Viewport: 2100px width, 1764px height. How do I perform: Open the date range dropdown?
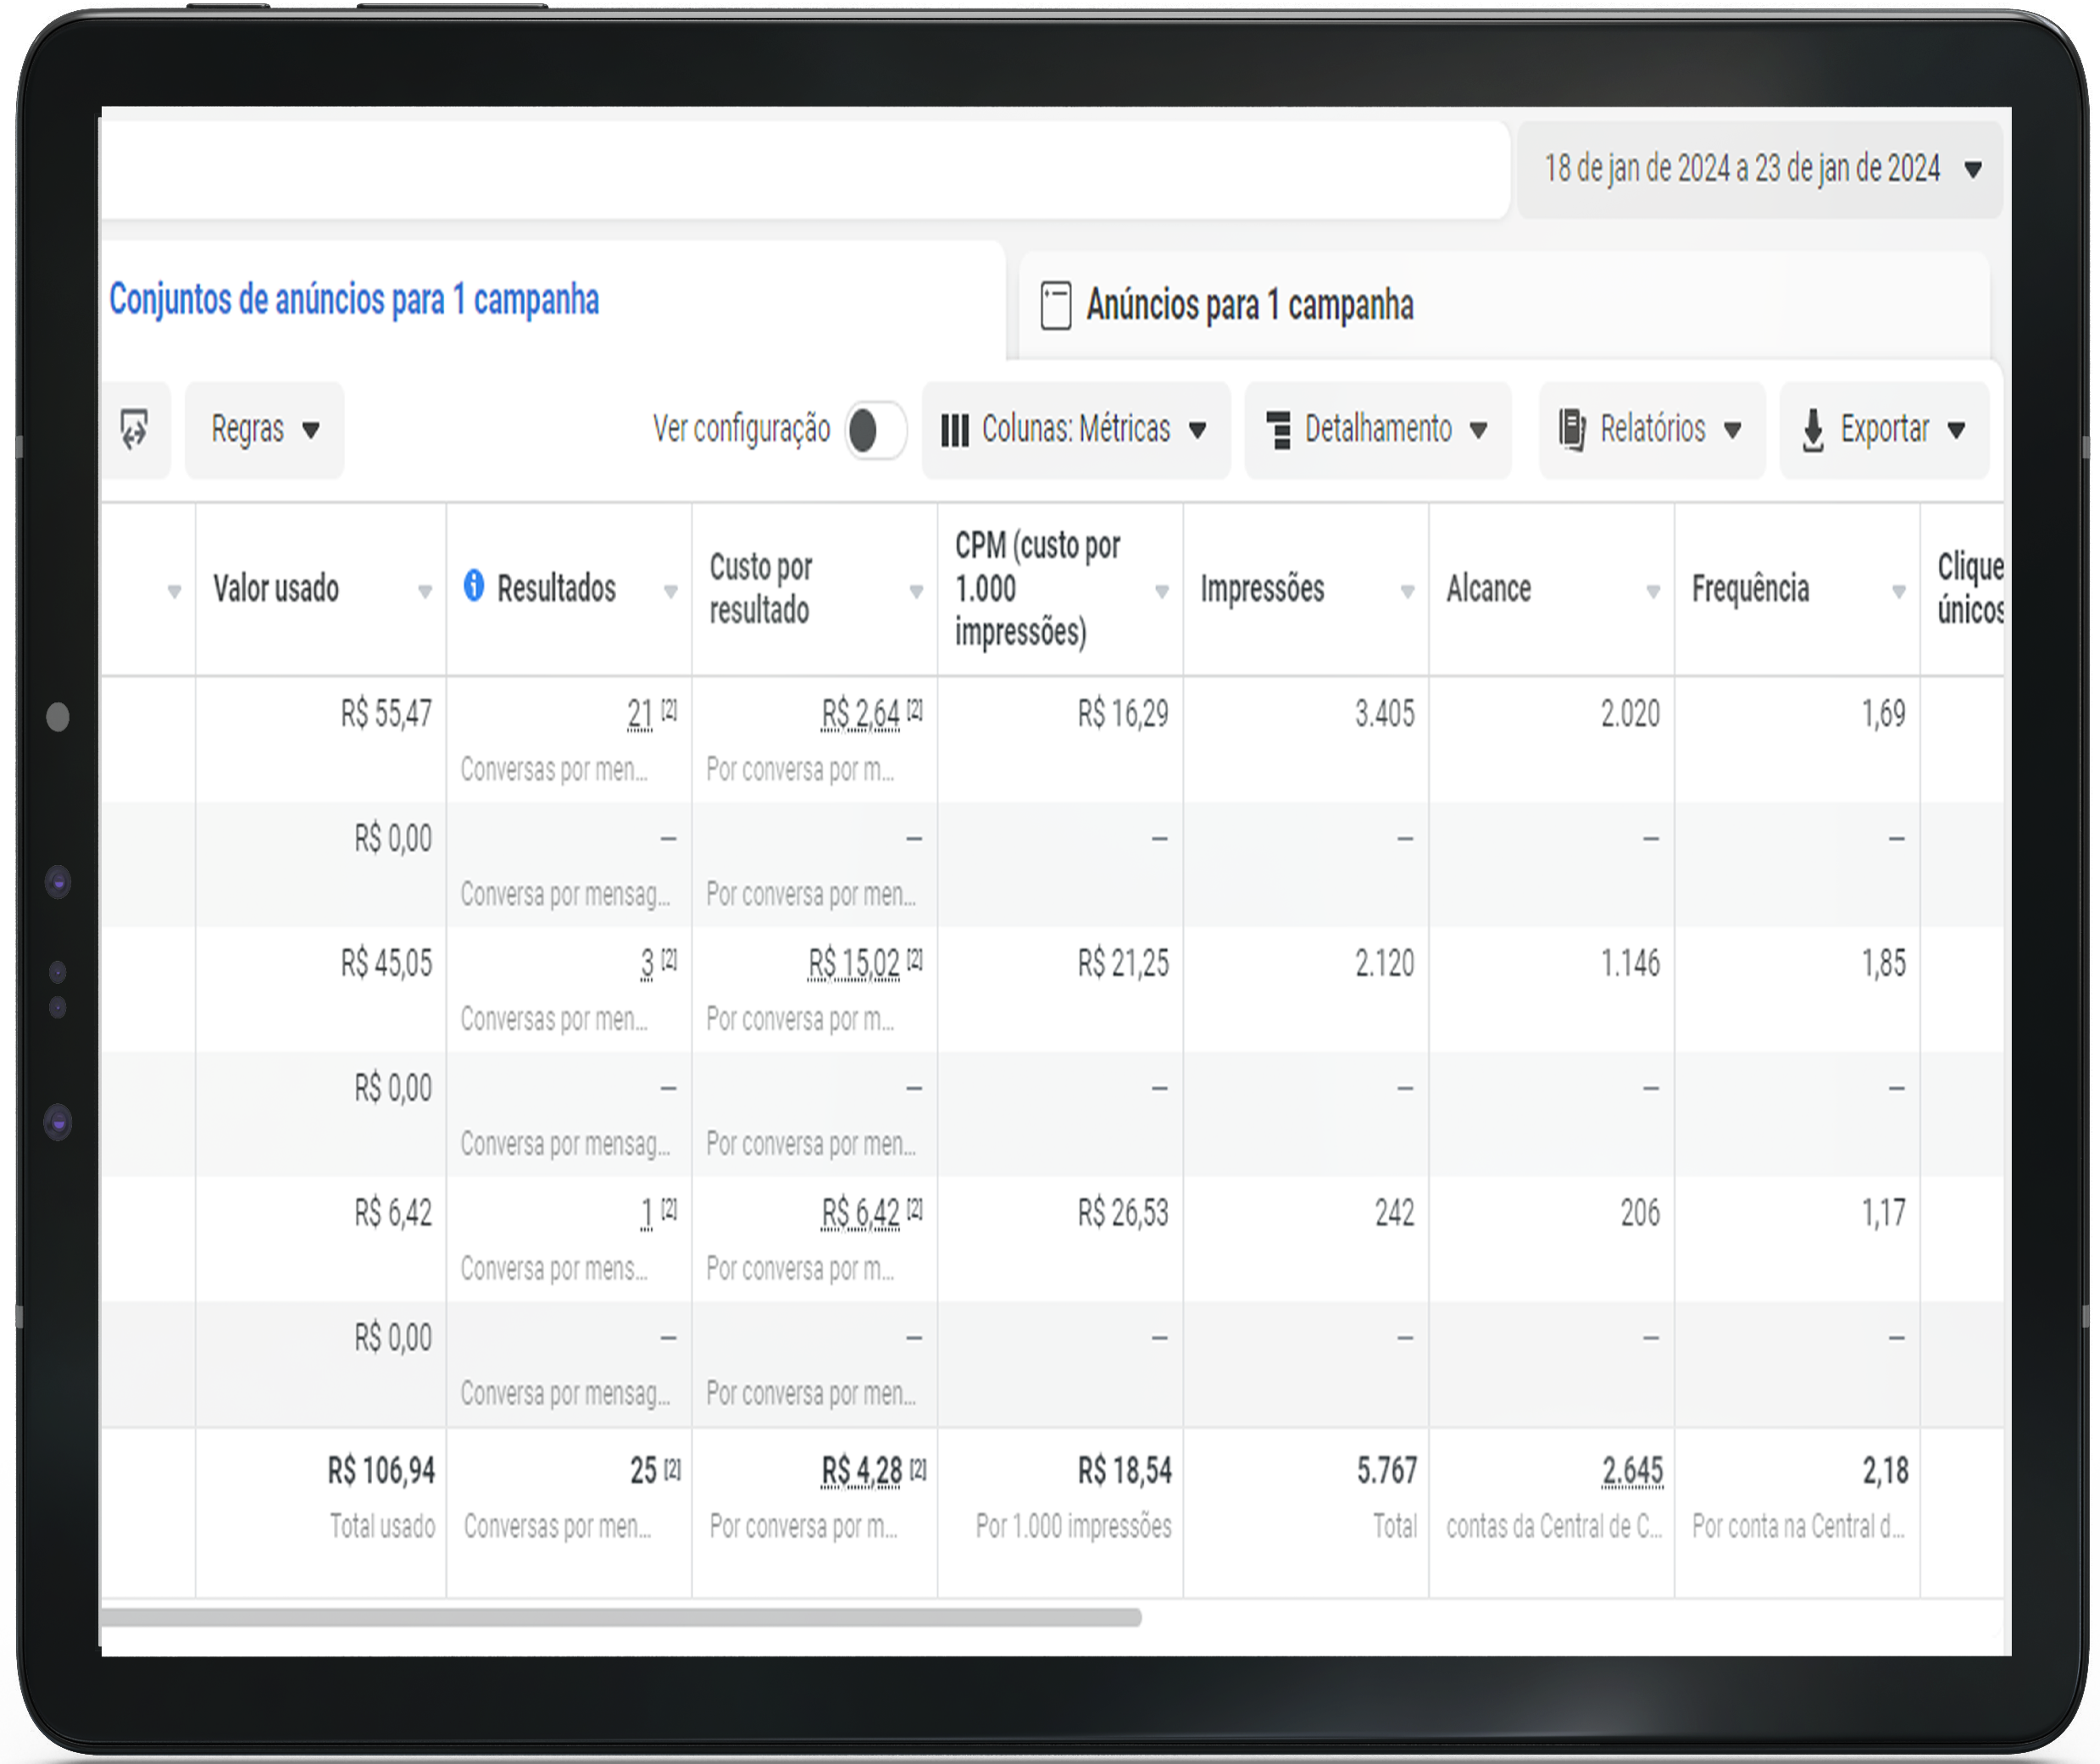(x=1759, y=169)
